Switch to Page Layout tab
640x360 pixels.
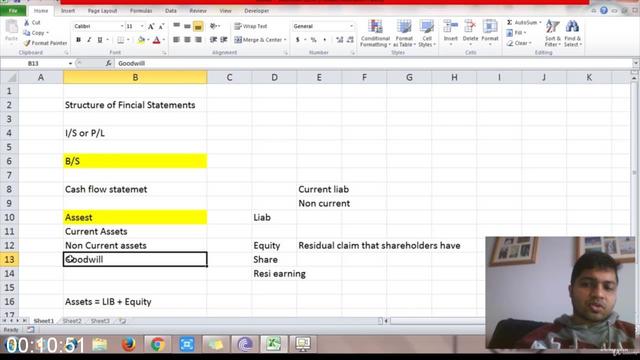point(102,11)
